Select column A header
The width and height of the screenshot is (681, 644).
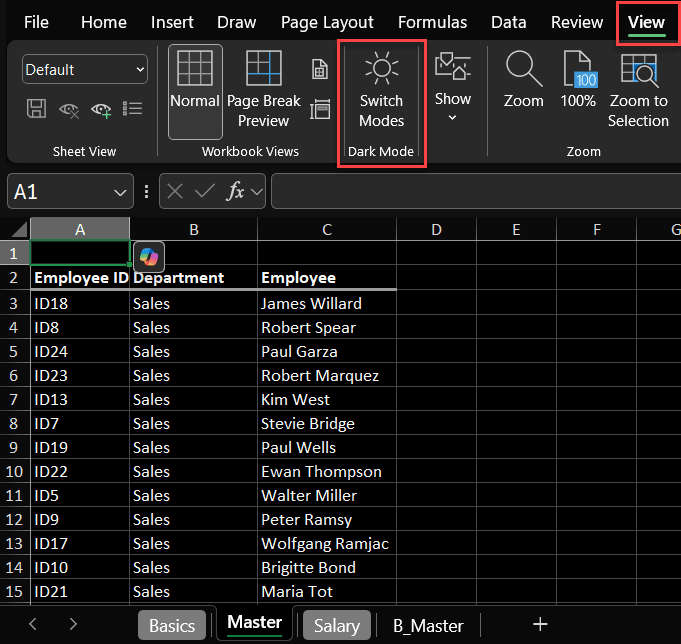coord(80,229)
